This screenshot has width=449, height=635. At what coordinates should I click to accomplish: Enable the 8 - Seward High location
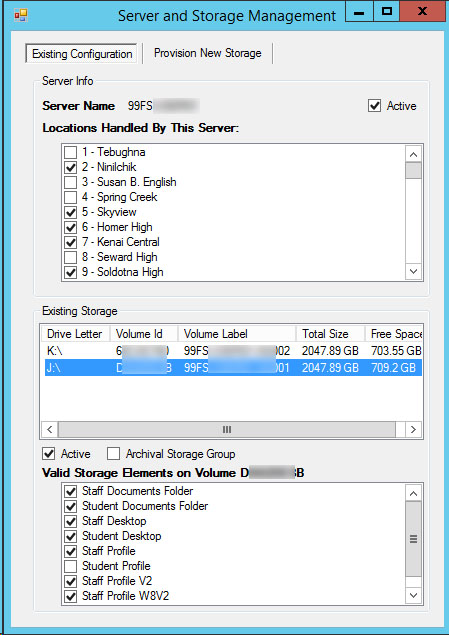click(71, 257)
